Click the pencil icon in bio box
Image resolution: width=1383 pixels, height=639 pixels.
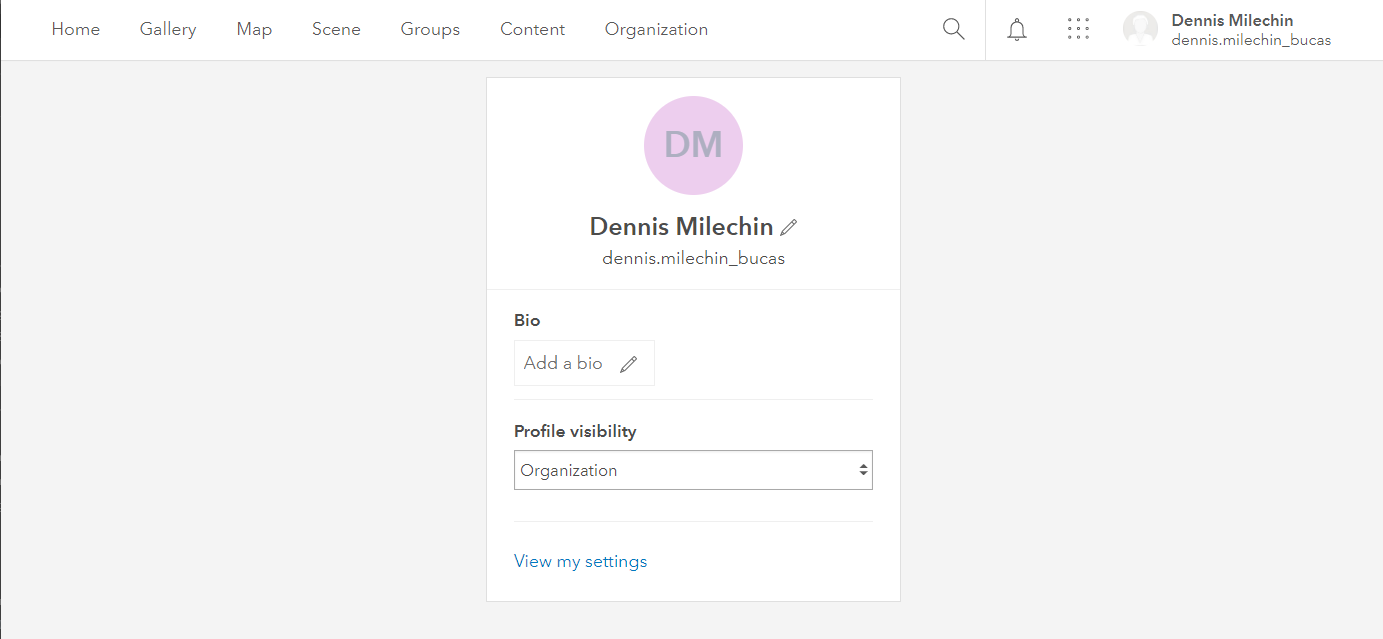[628, 364]
